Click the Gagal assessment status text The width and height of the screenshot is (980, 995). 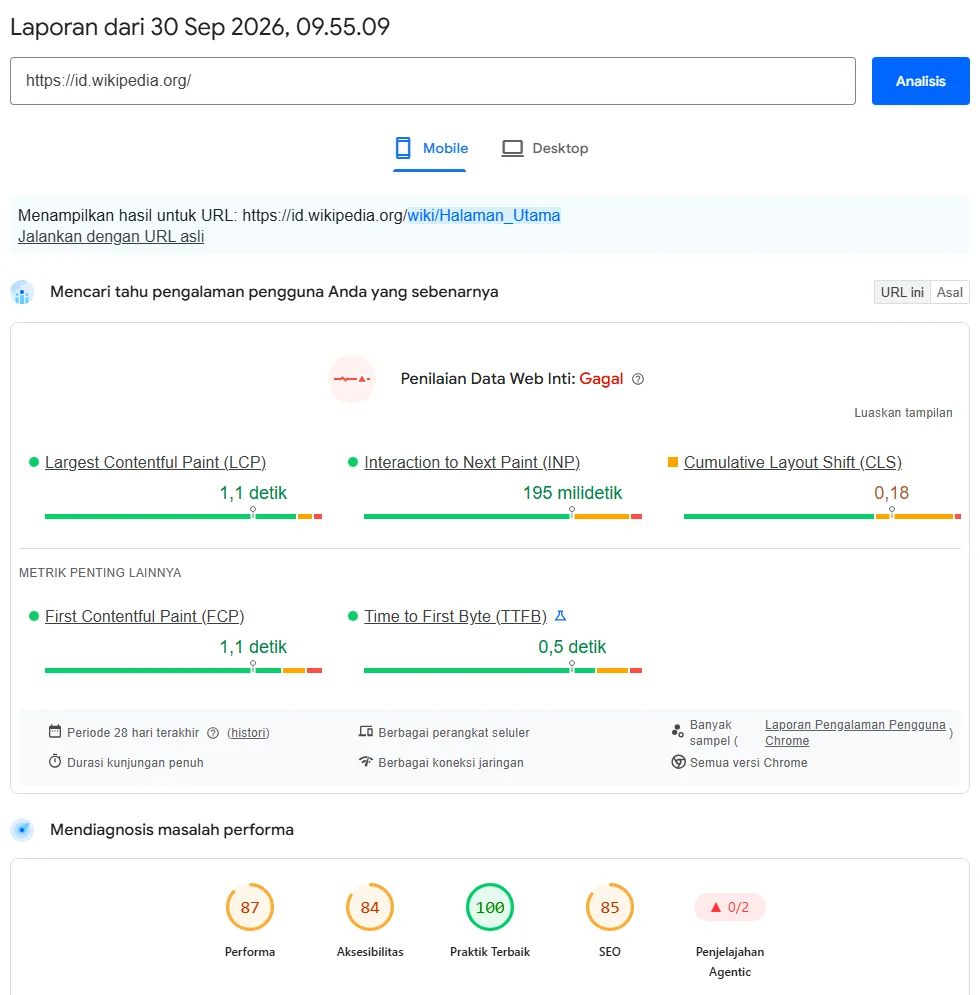[601, 379]
